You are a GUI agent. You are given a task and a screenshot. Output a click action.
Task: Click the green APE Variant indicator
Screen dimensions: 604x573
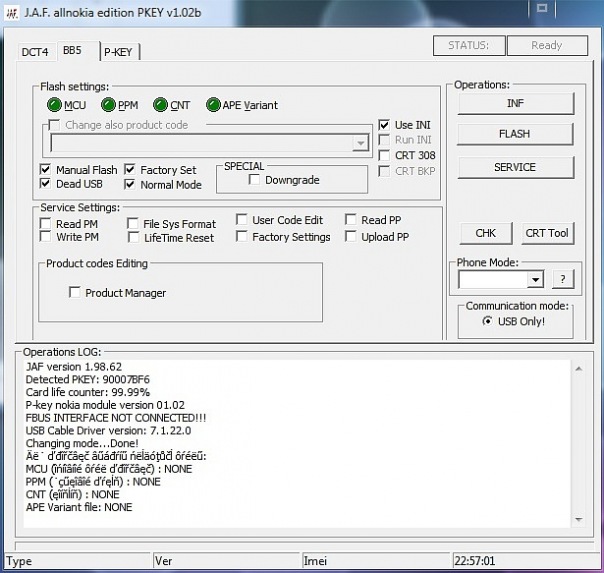pyautogui.click(x=213, y=105)
